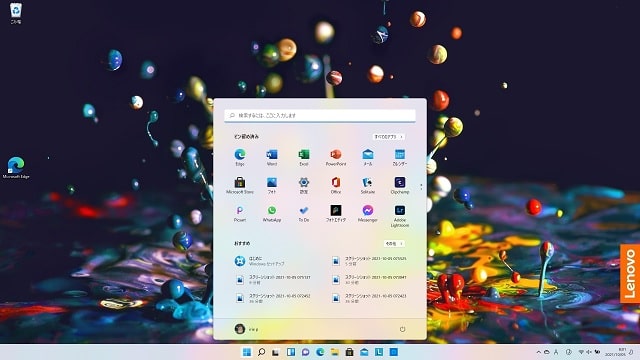Image resolution: width=640 pixels, height=360 pixels.
Task: Click the OneDrive cloud tray icon
Action: pos(547,352)
